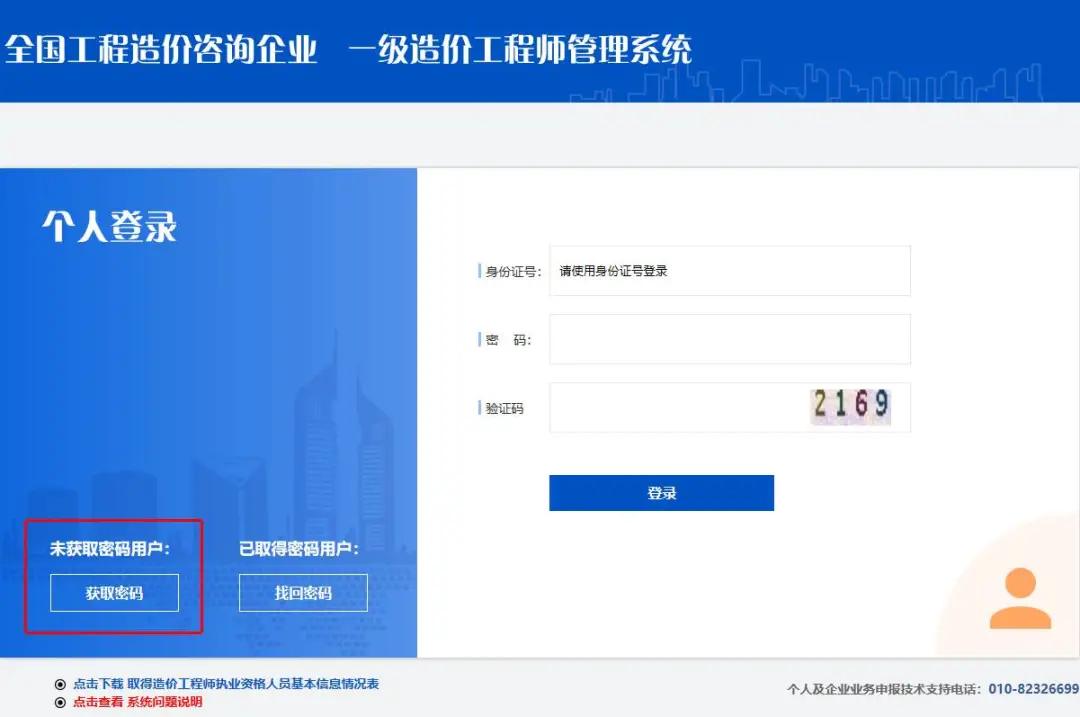Screen dimensions: 1080x717
Task: Click the 找回密码 button
Action: [x=303, y=593]
